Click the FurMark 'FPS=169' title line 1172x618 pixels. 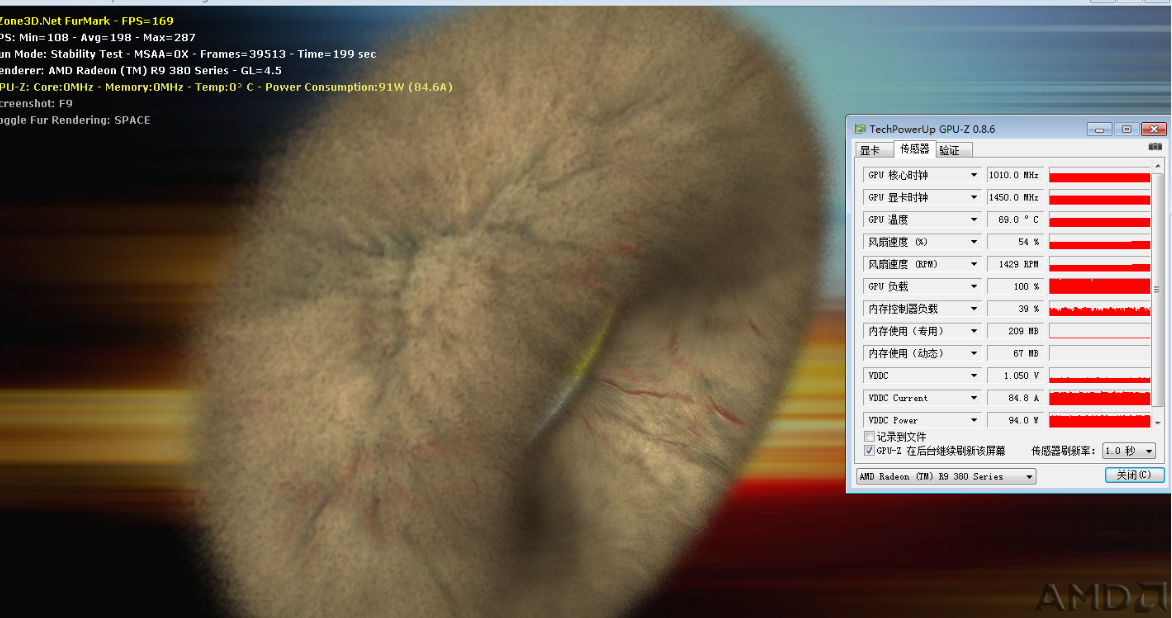(87, 21)
